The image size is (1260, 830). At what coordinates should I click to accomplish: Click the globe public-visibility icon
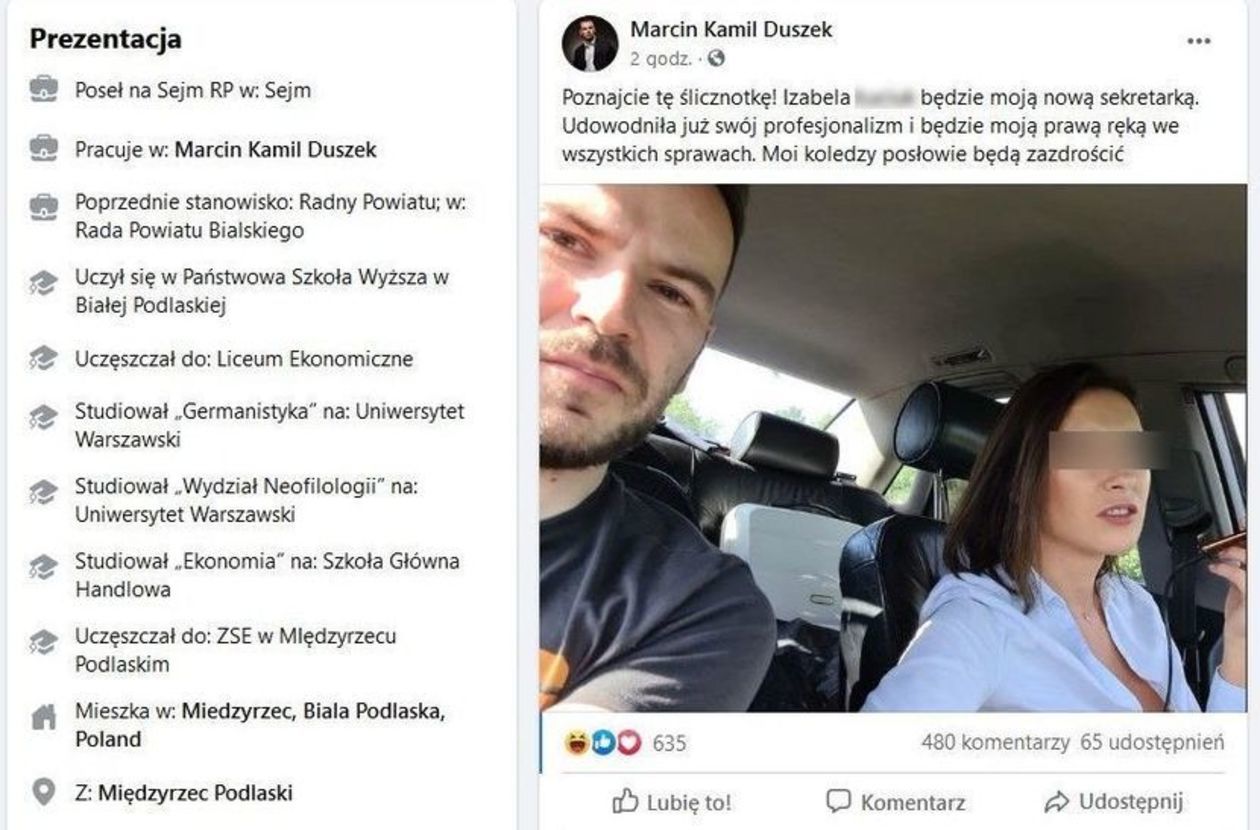tap(715, 59)
